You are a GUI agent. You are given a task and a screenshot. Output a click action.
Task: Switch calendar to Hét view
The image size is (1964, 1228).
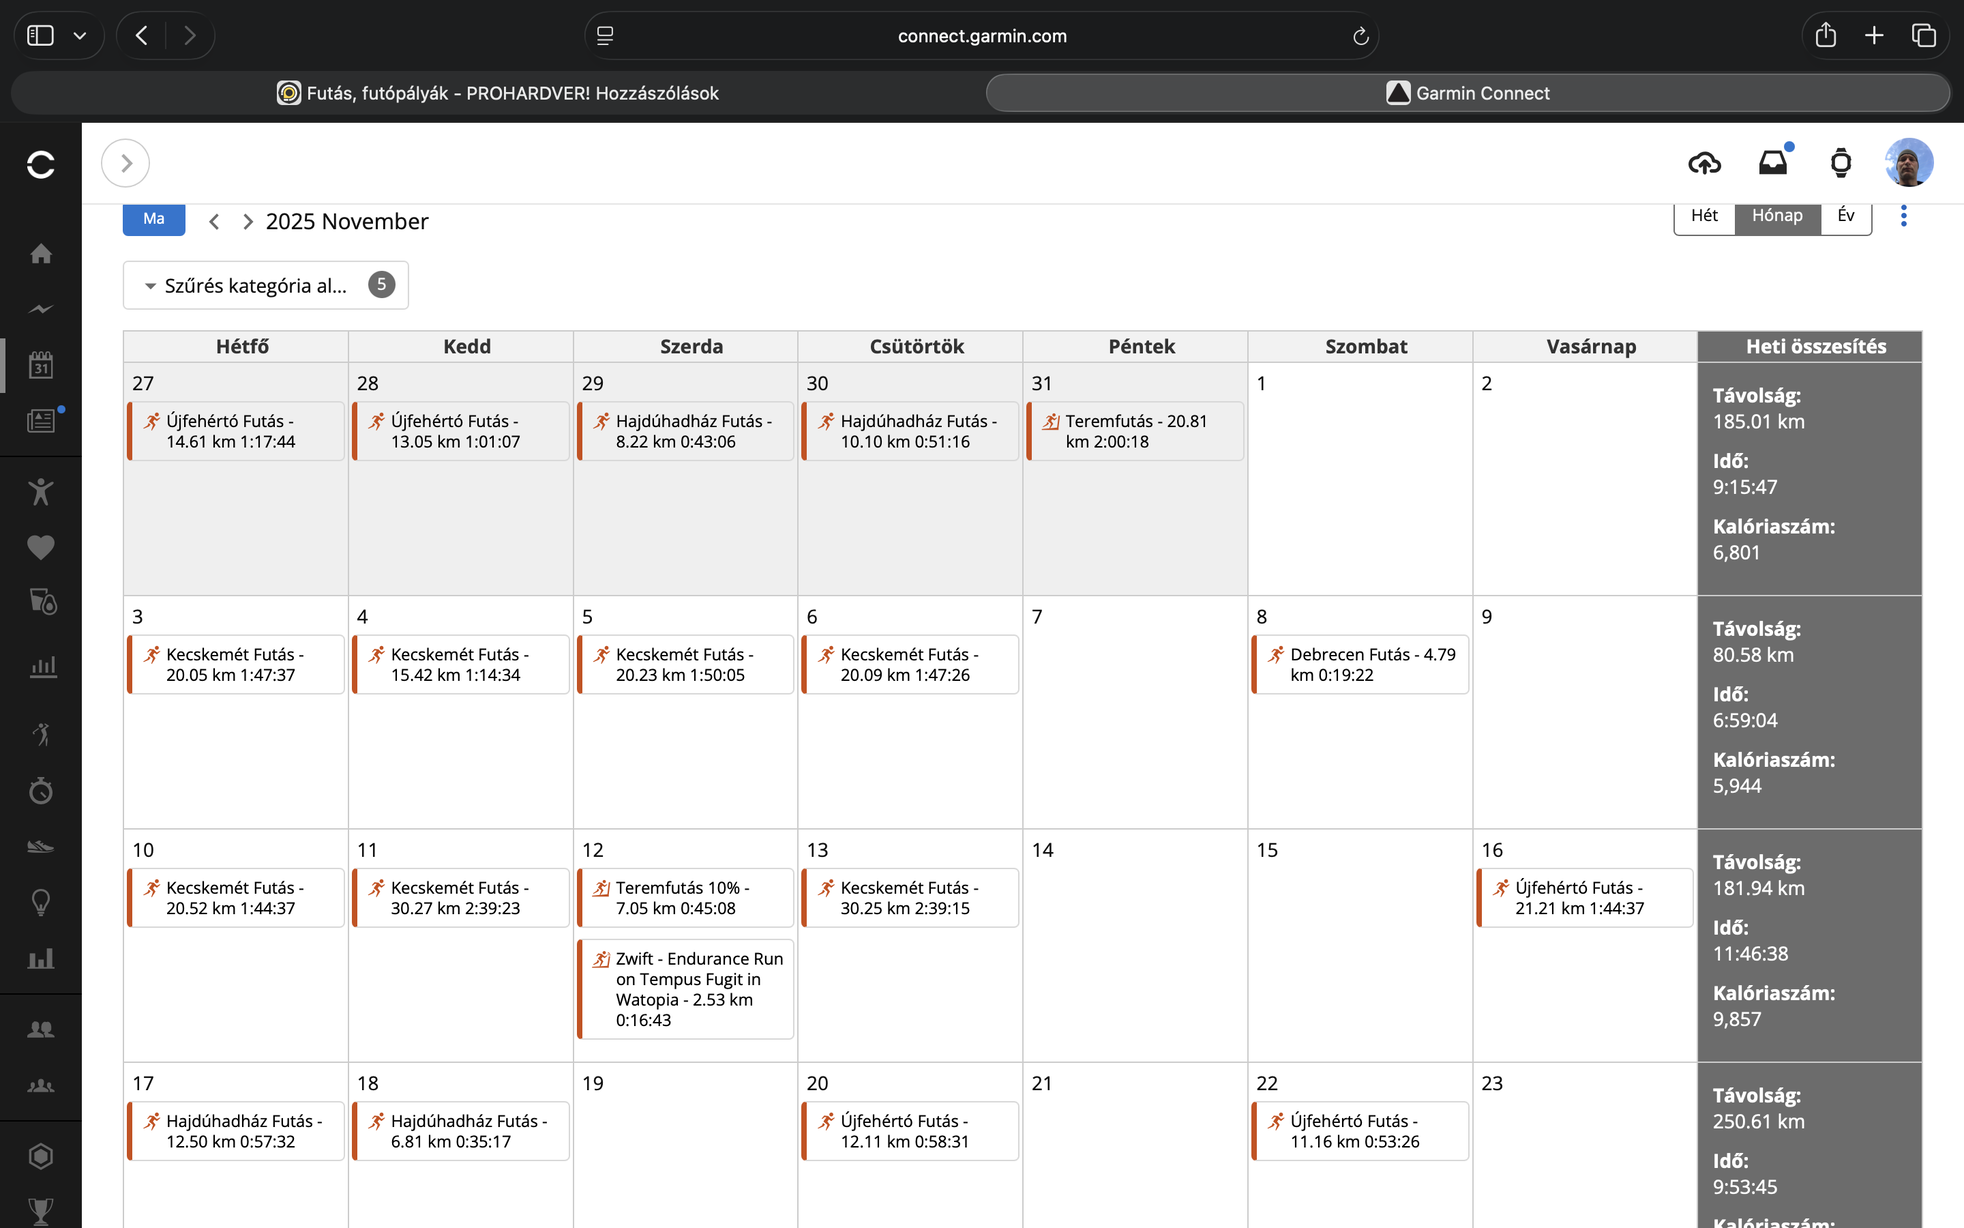[1704, 216]
